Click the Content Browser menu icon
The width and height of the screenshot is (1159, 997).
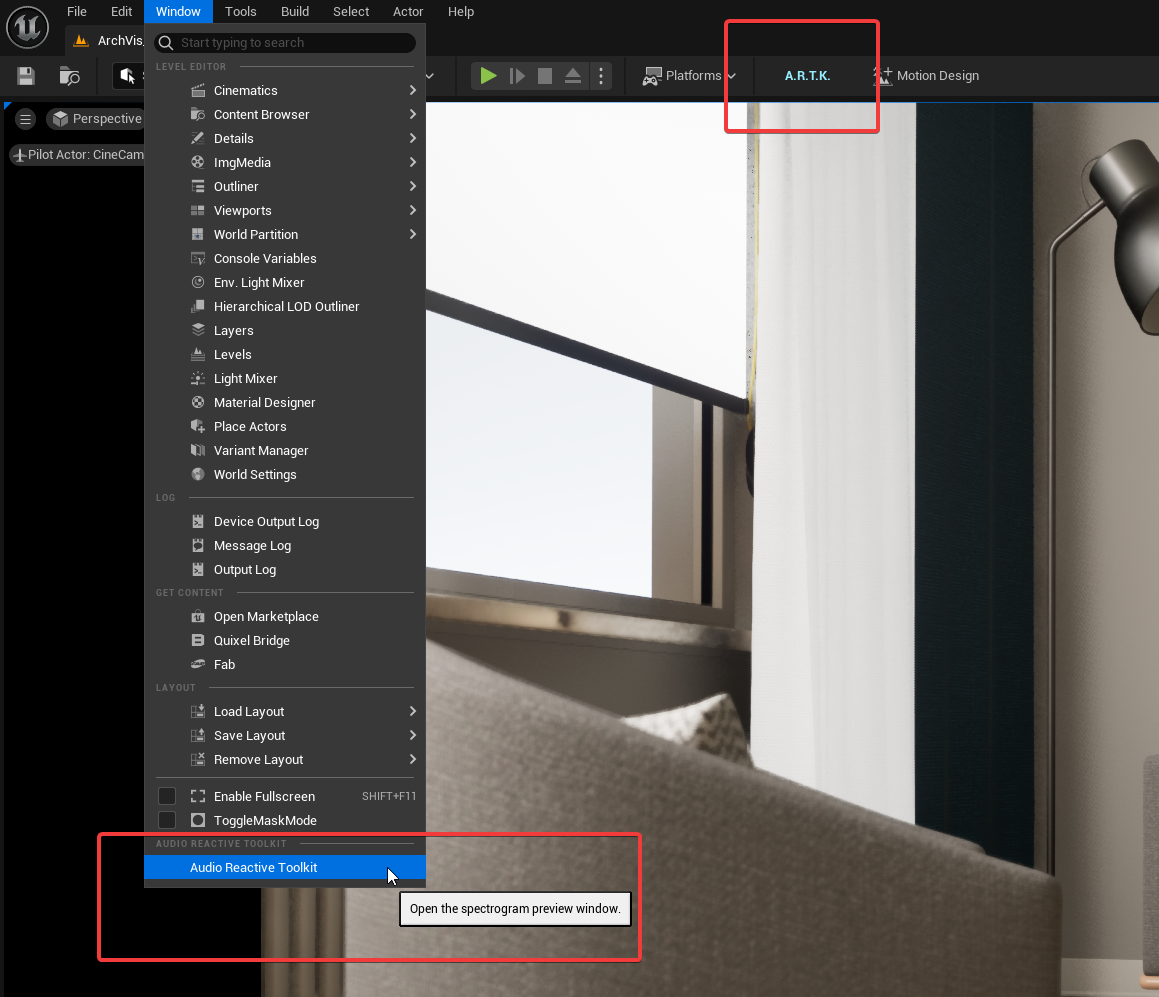198,115
